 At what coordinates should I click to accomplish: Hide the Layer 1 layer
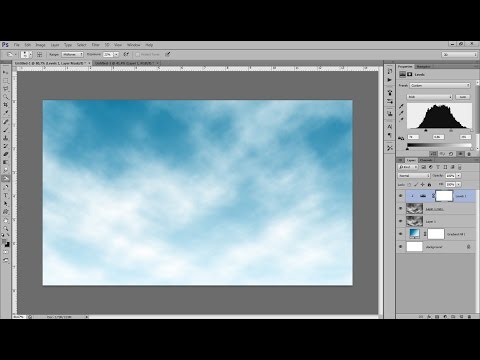401,221
